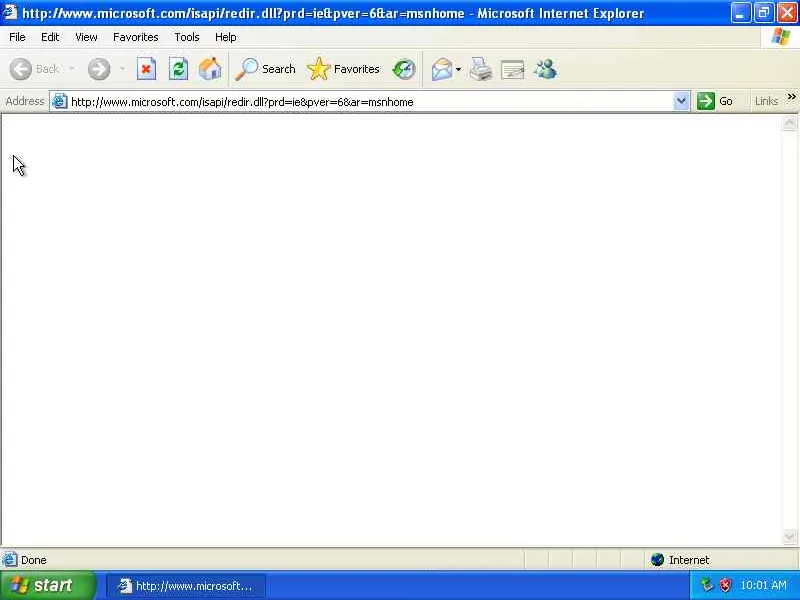This screenshot has width=800, height=600.
Task: Open the View menu
Action: point(86,37)
